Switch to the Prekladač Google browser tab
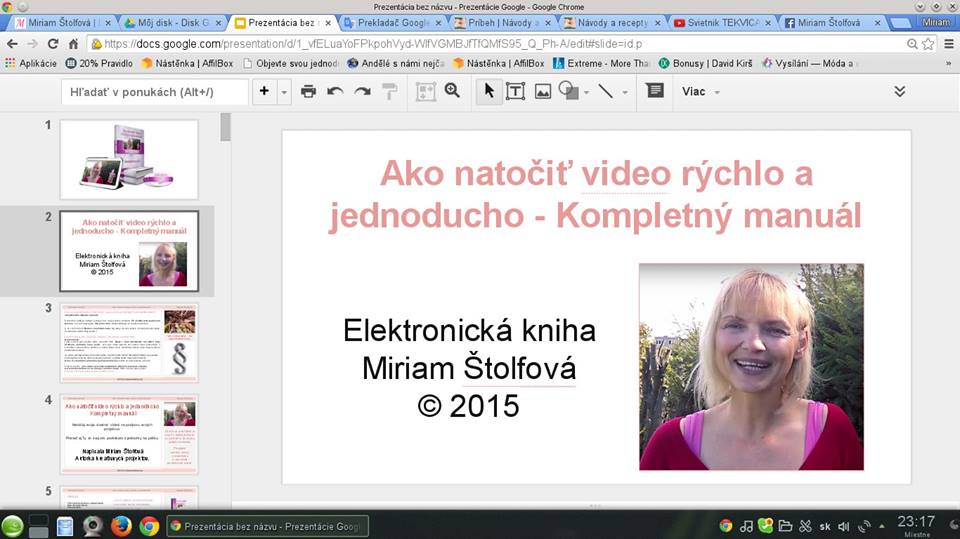Screen dimensions: 960x539 coord(392,23)
